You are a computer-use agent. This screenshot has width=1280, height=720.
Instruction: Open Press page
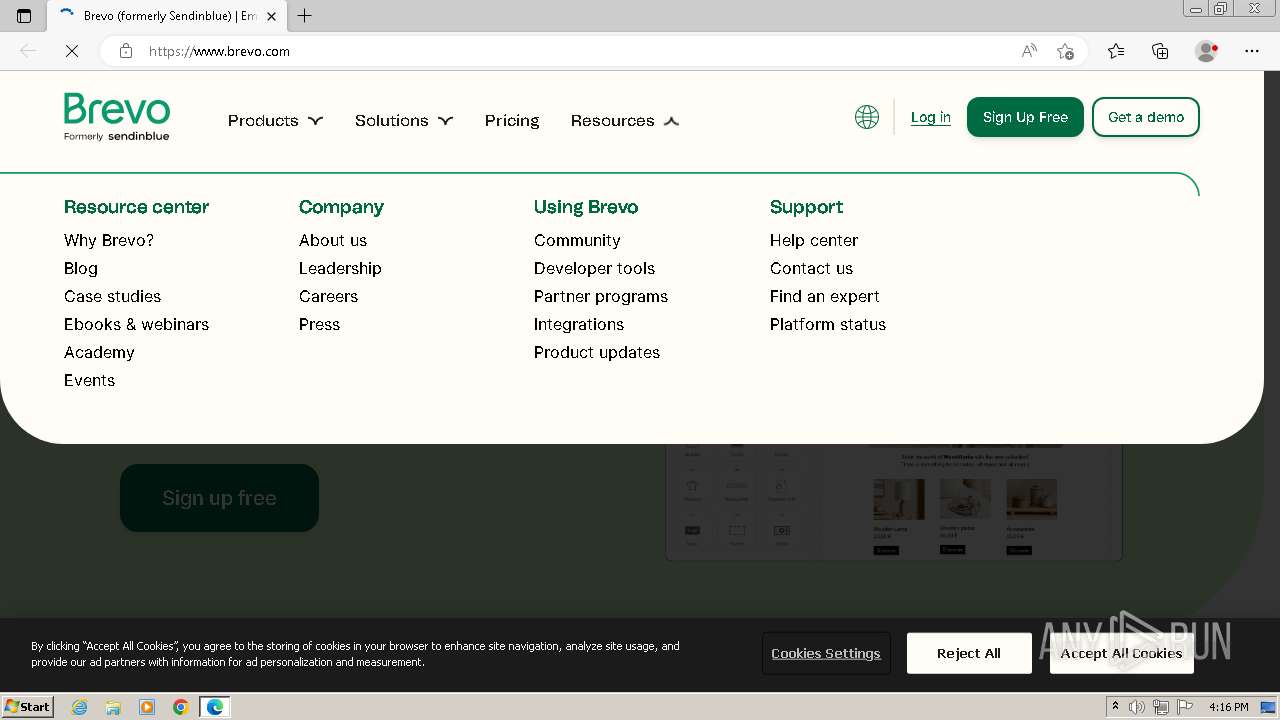coord(319,324)
